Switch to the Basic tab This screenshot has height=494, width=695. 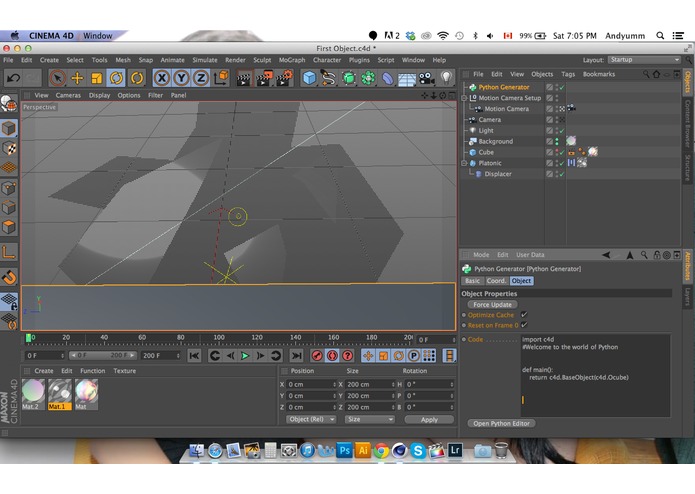point(472,281)
